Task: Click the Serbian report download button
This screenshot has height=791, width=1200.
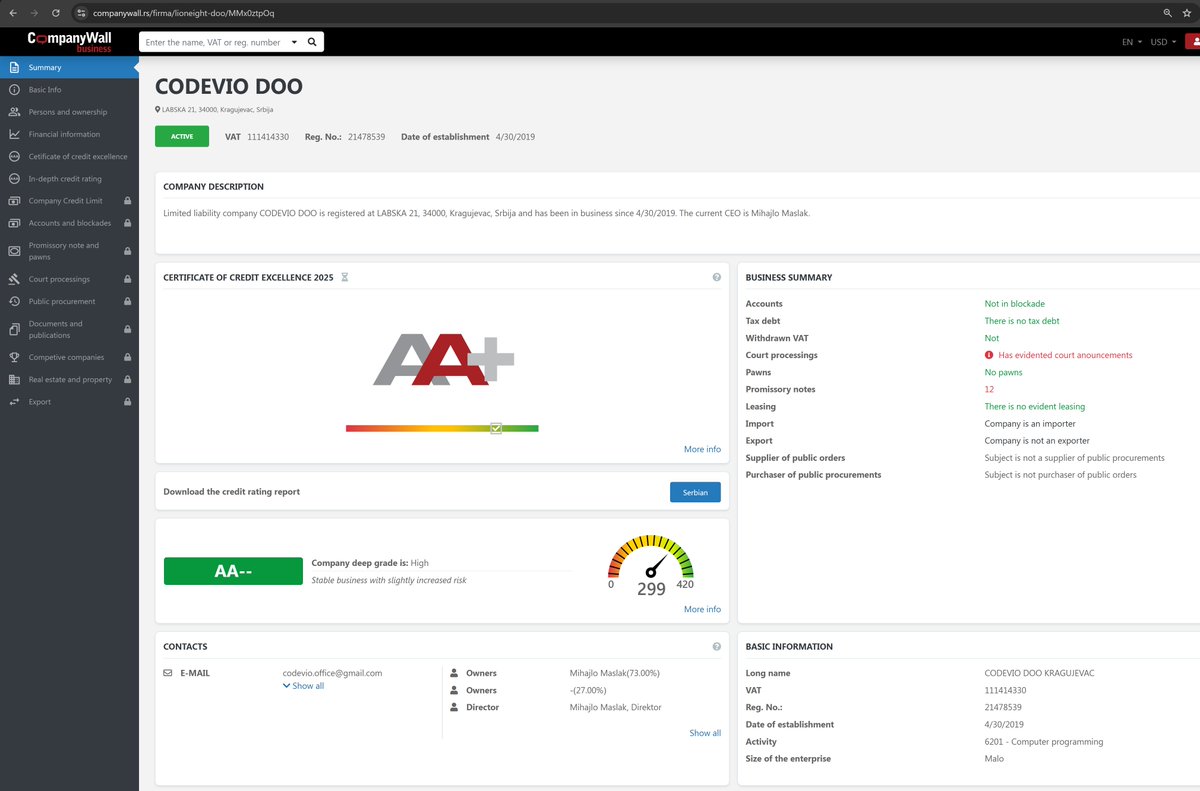Action: [x=695, y=492]
